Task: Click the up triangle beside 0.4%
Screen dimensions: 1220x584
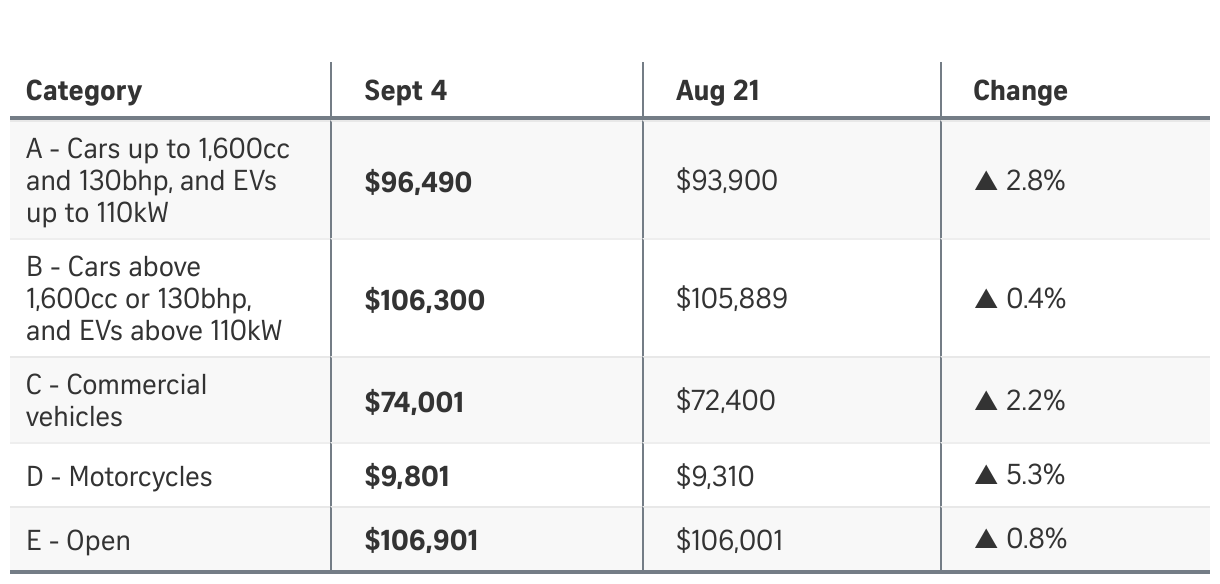Action: tap(985, 299)
